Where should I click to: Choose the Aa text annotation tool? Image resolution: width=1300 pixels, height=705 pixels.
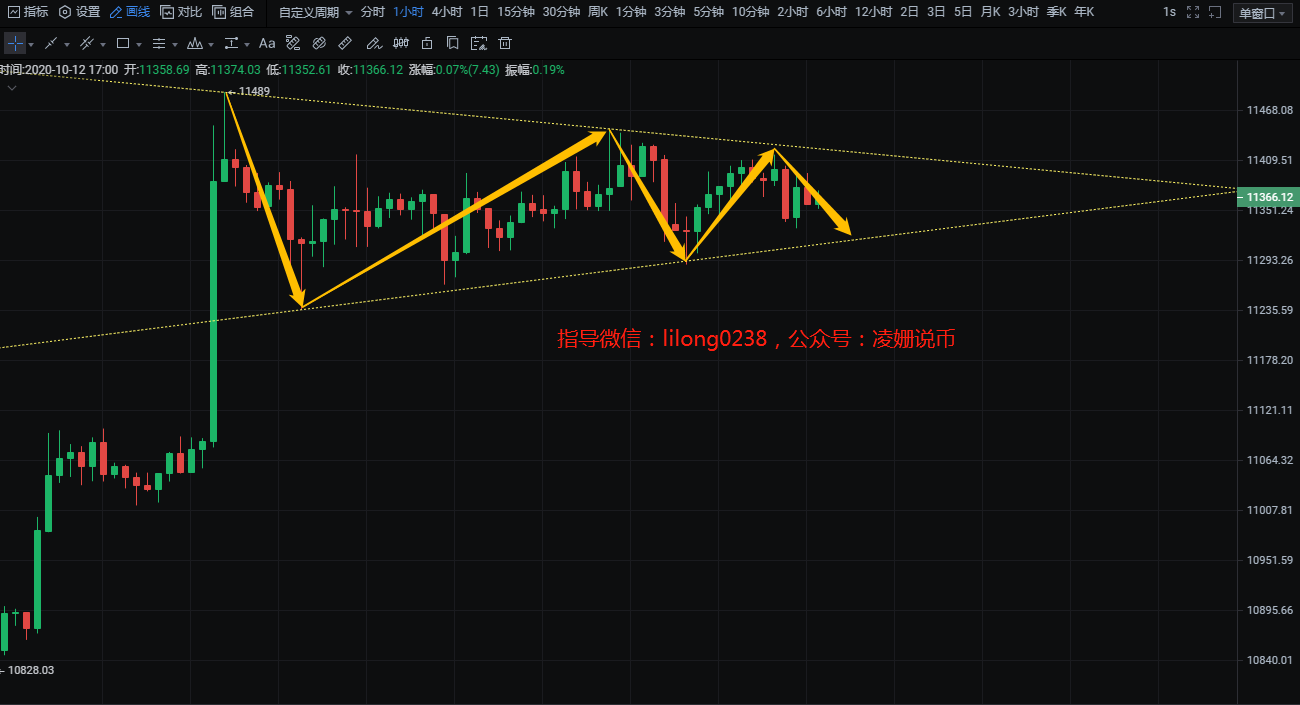click(x=267, y=44)
